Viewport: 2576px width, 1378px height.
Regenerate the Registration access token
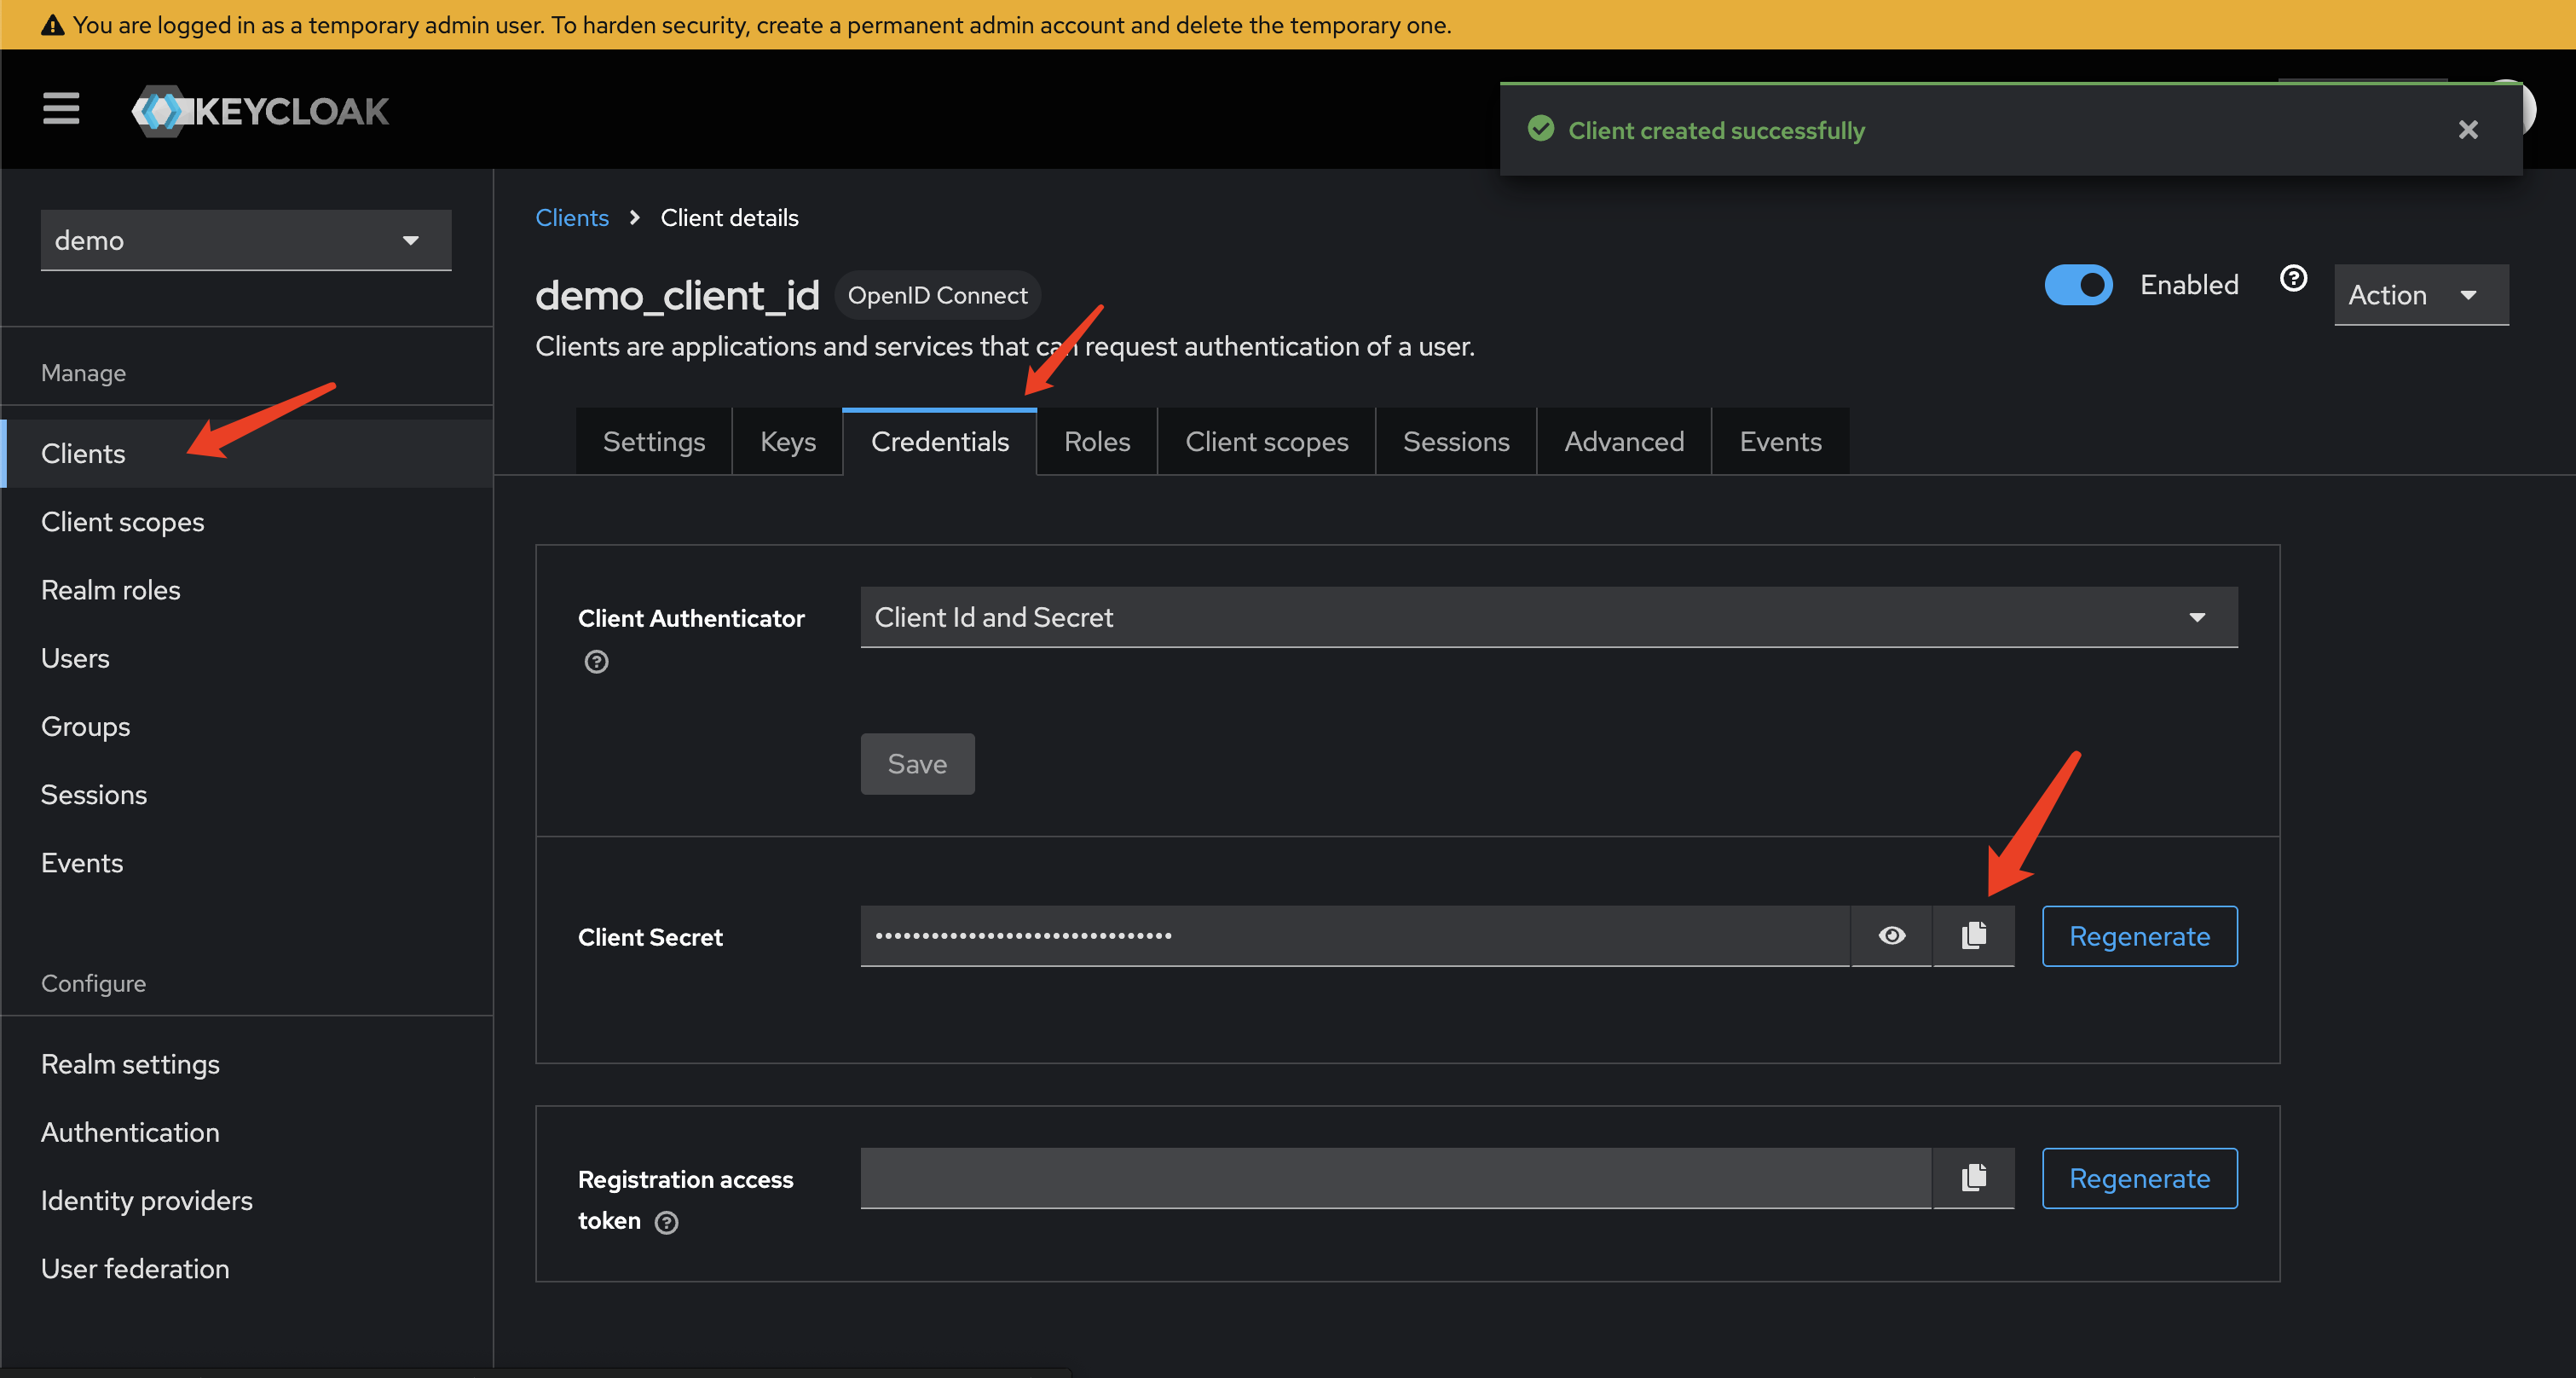(2139, 1178)
